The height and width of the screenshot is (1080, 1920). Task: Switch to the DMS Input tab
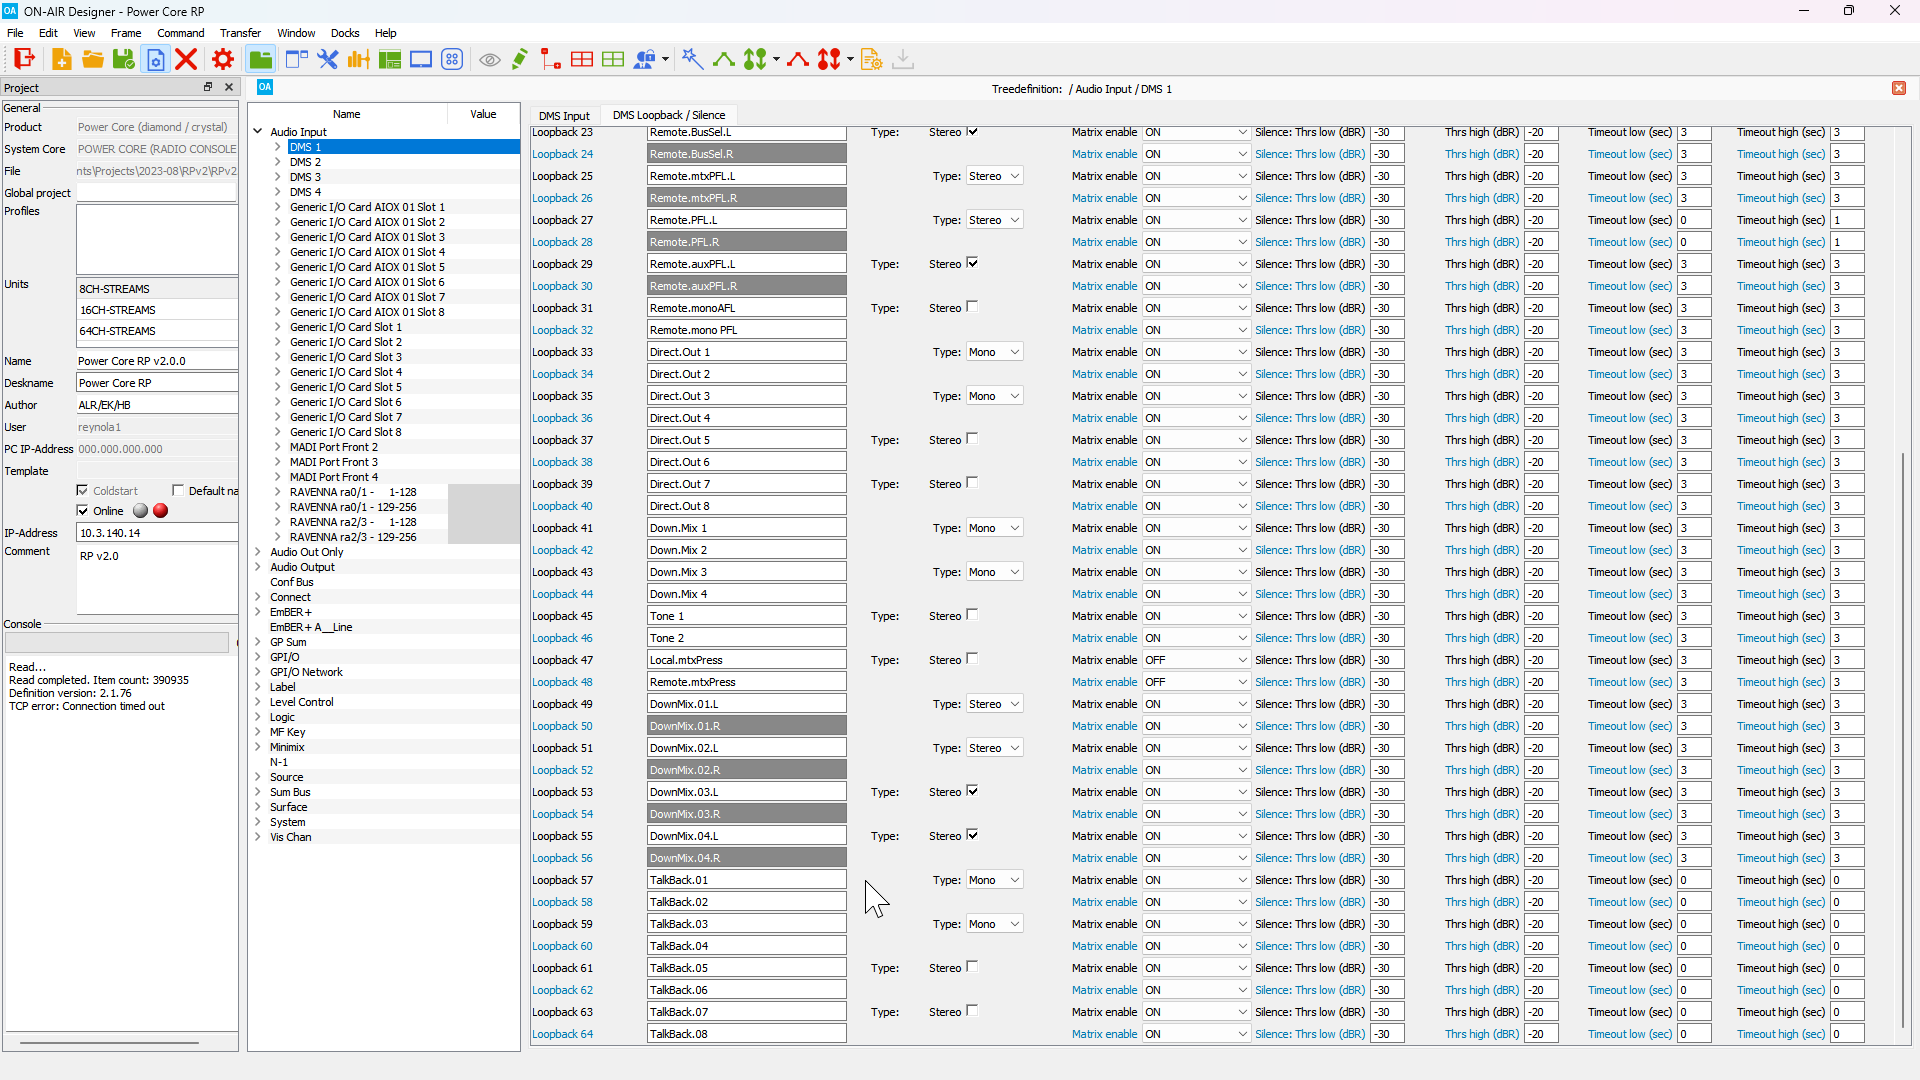click(x=564, y=115)
